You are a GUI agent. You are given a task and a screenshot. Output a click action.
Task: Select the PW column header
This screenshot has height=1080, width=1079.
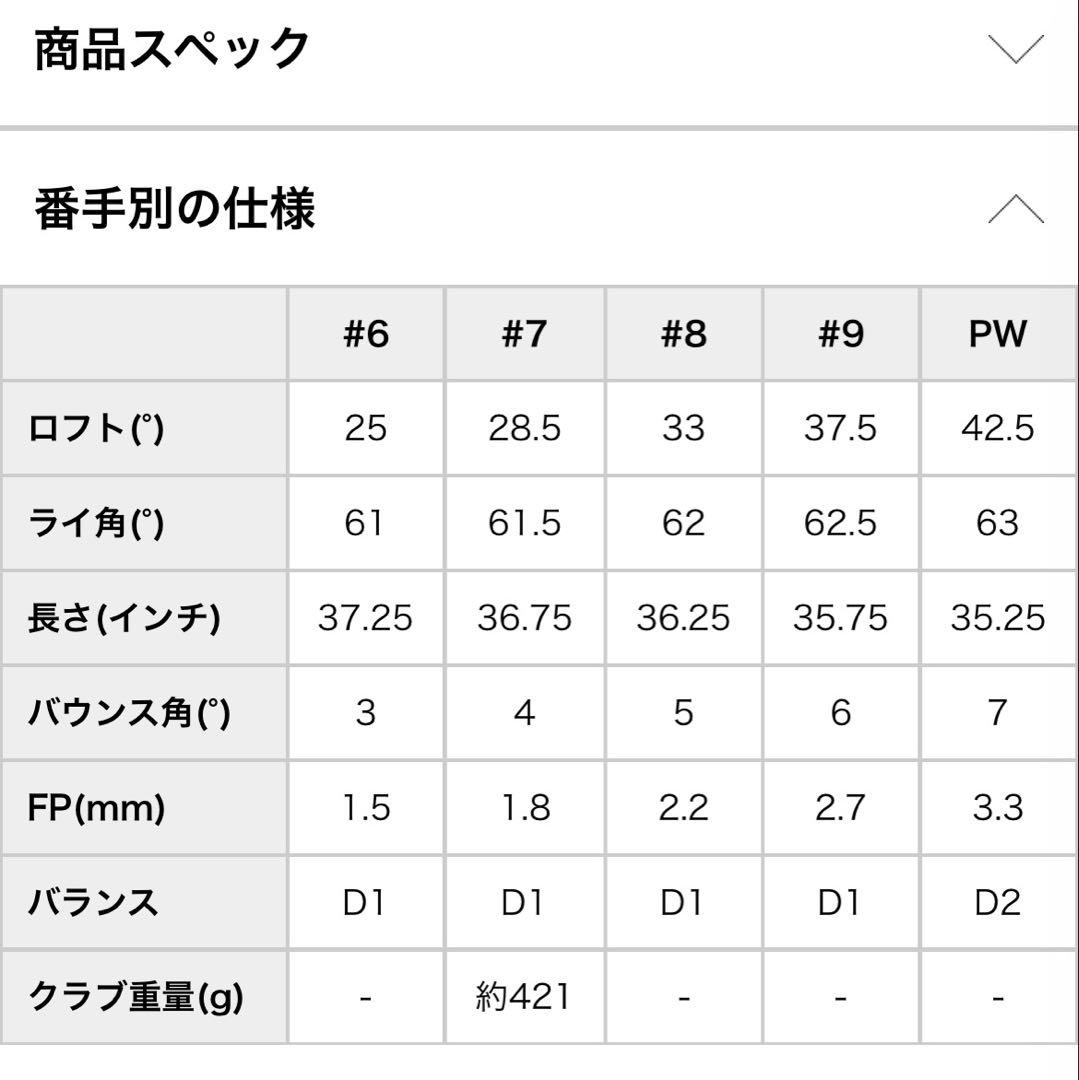[997, 334]
